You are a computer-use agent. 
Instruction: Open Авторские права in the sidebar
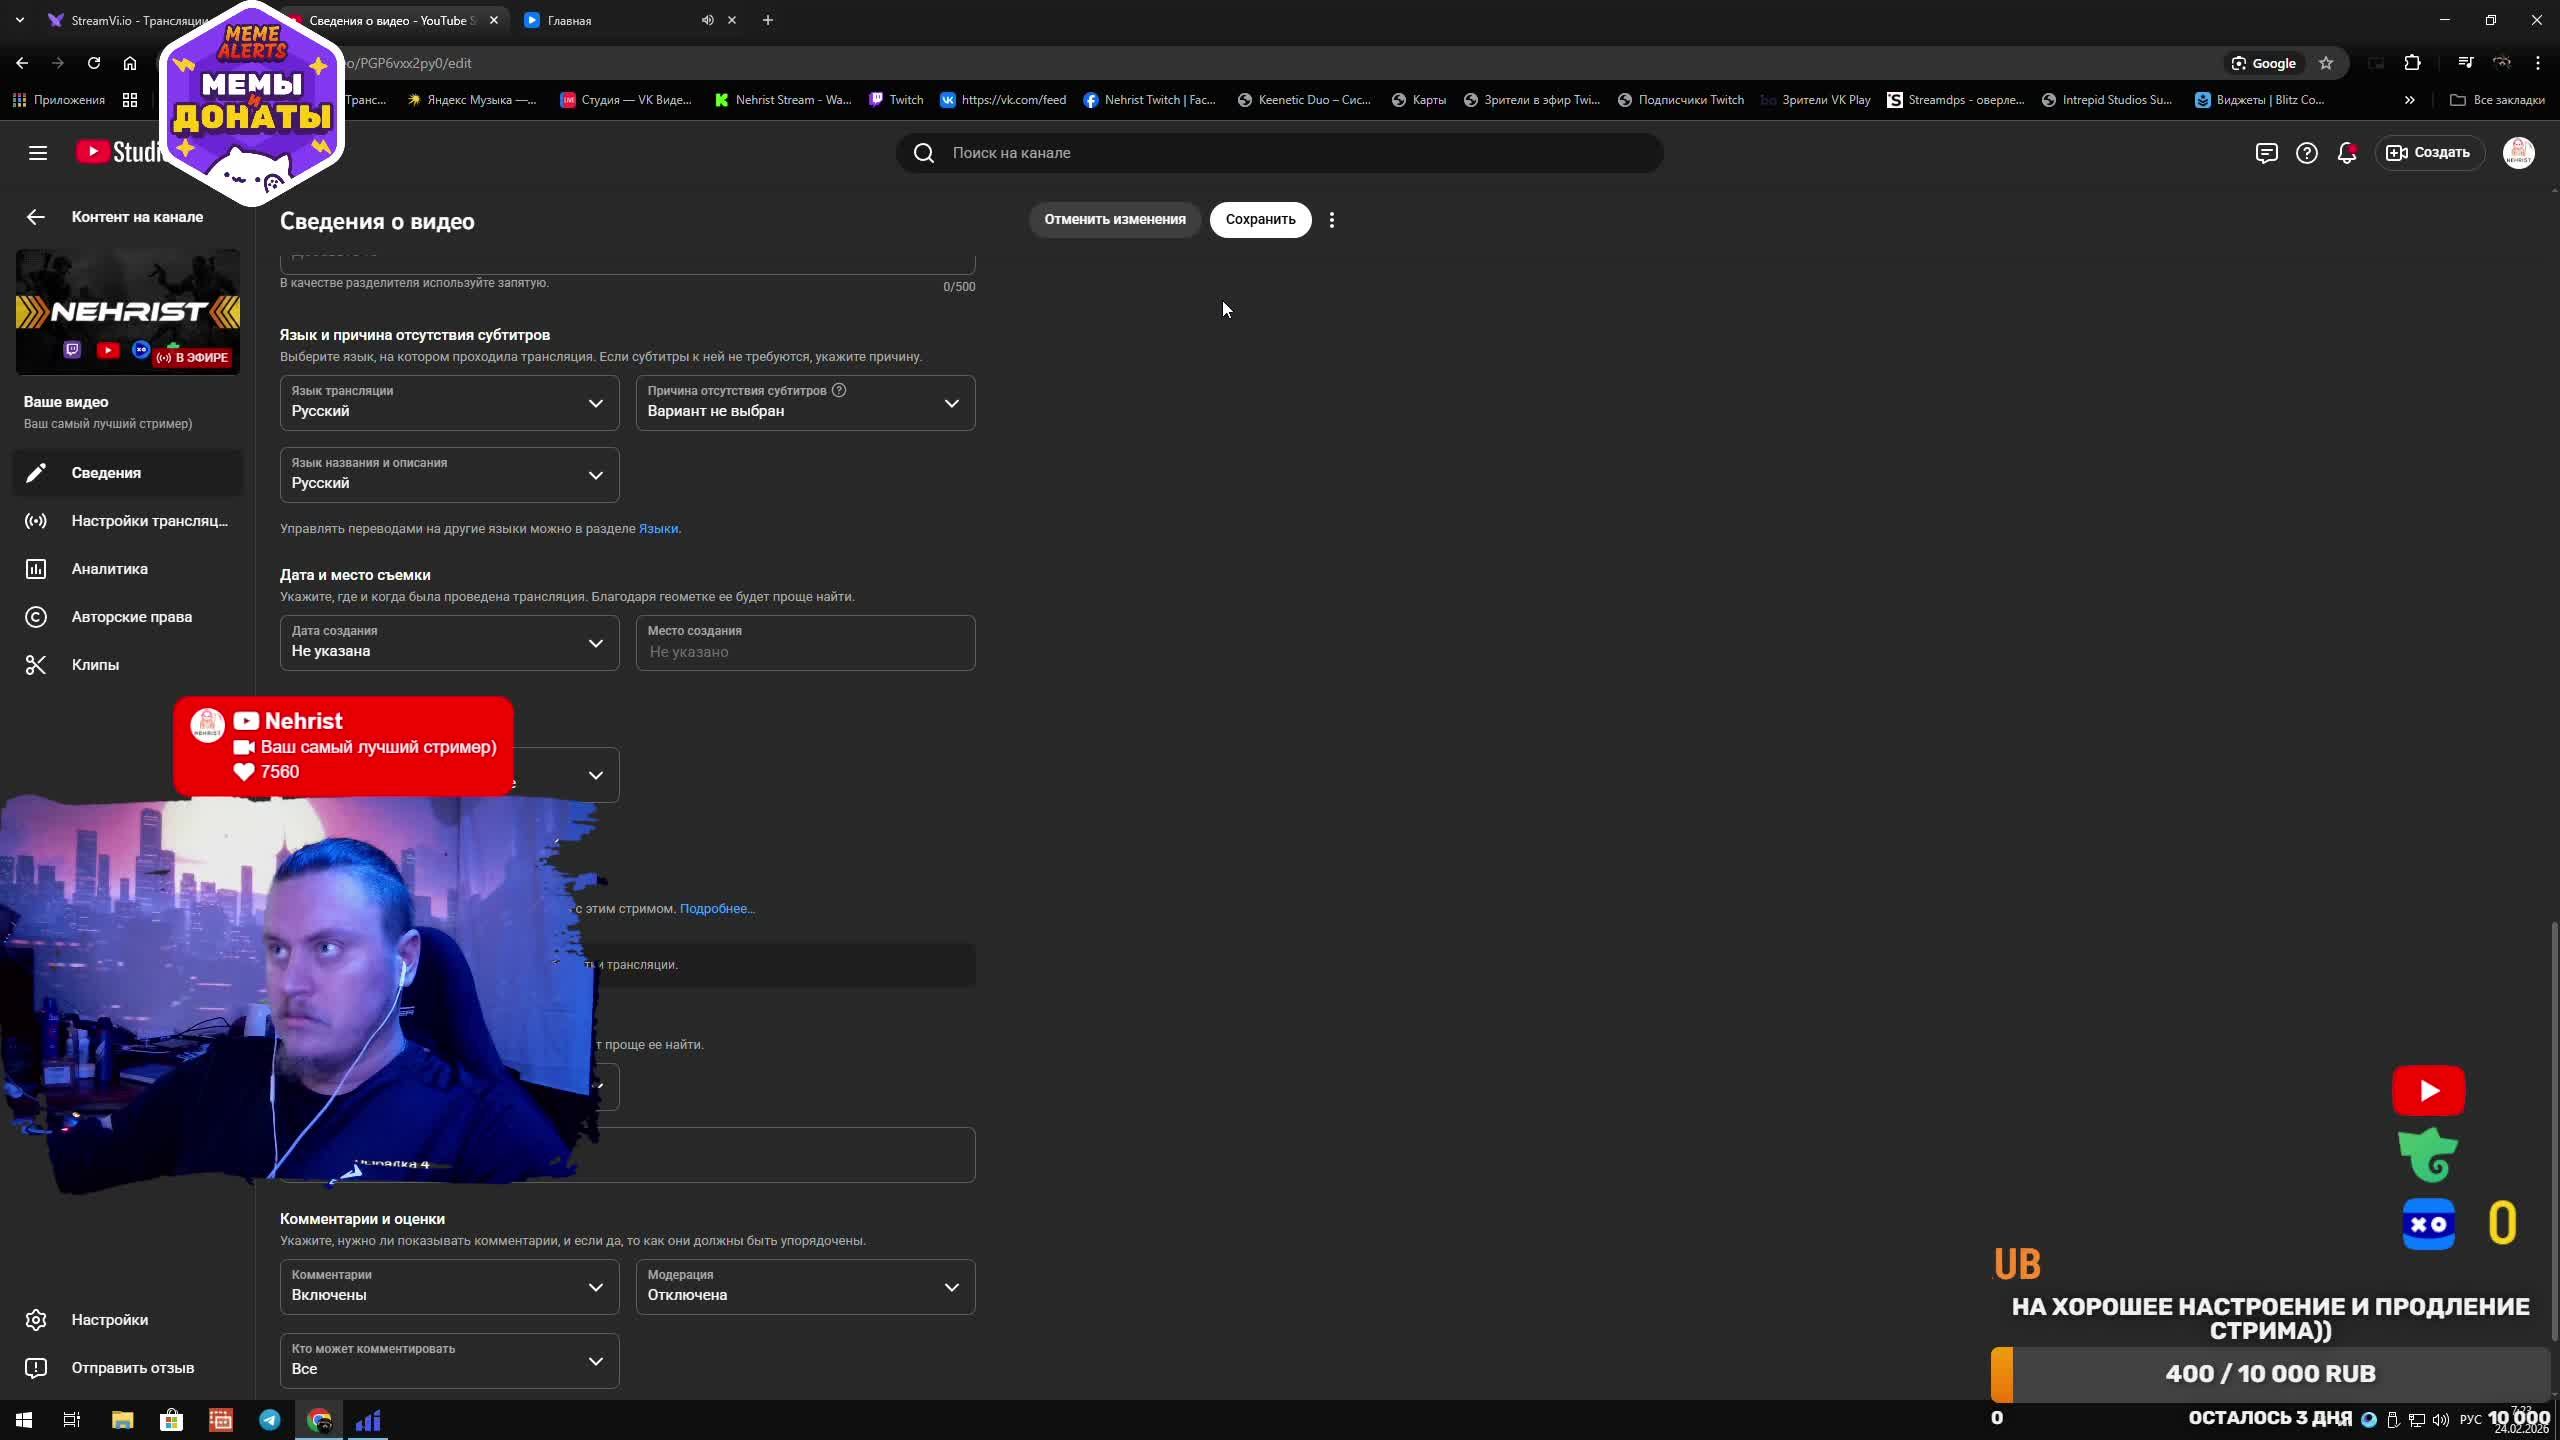(x=131, y=617)
